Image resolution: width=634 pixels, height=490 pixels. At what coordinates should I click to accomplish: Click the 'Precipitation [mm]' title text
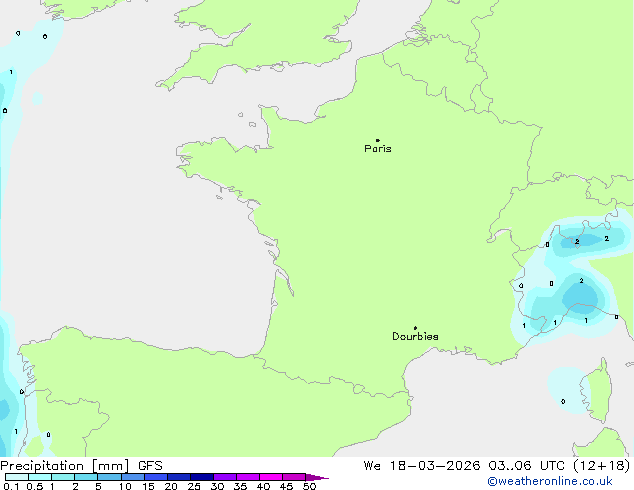click(65, 466)
